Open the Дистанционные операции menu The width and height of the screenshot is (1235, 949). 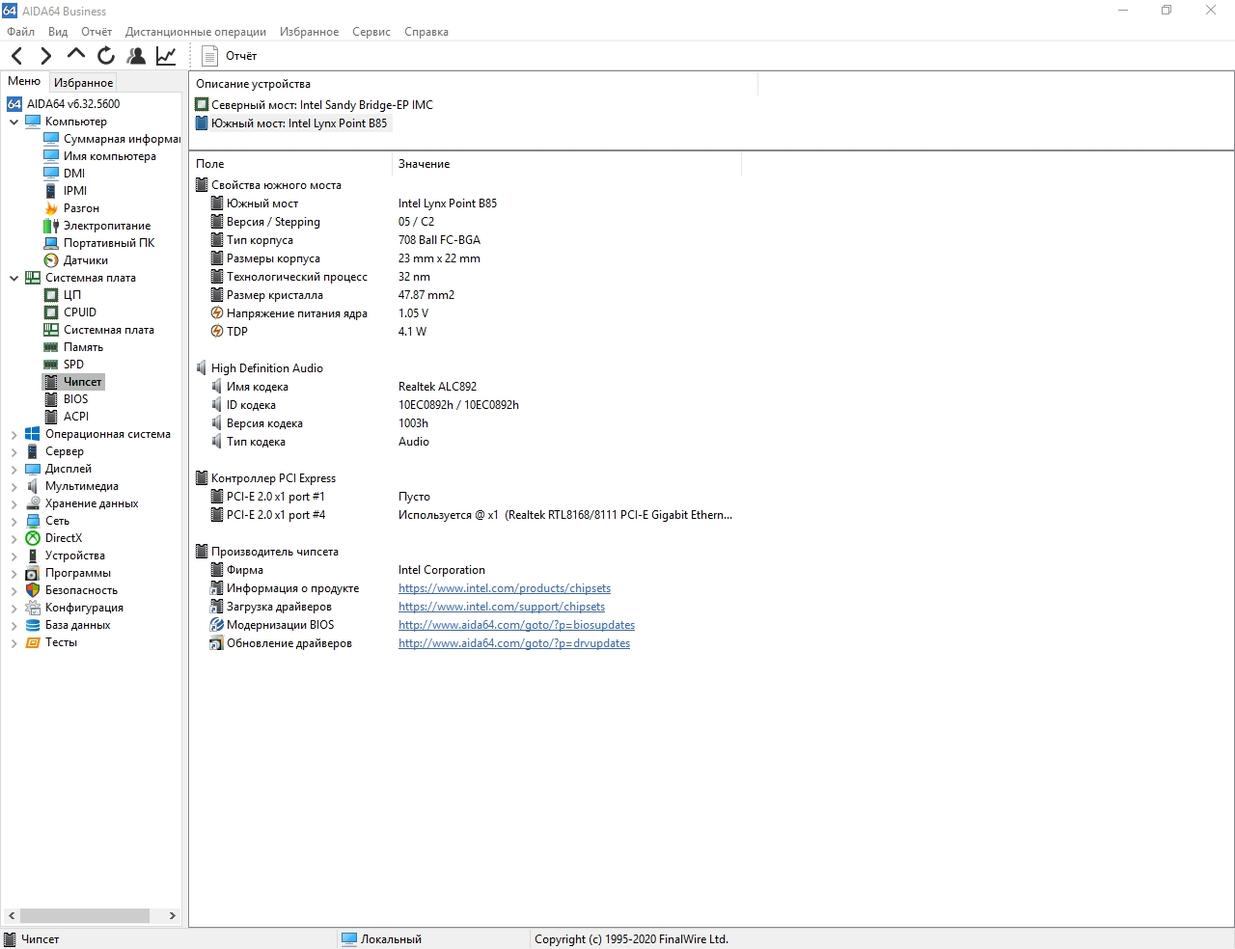pyautogui.click(x=196, y=32)
